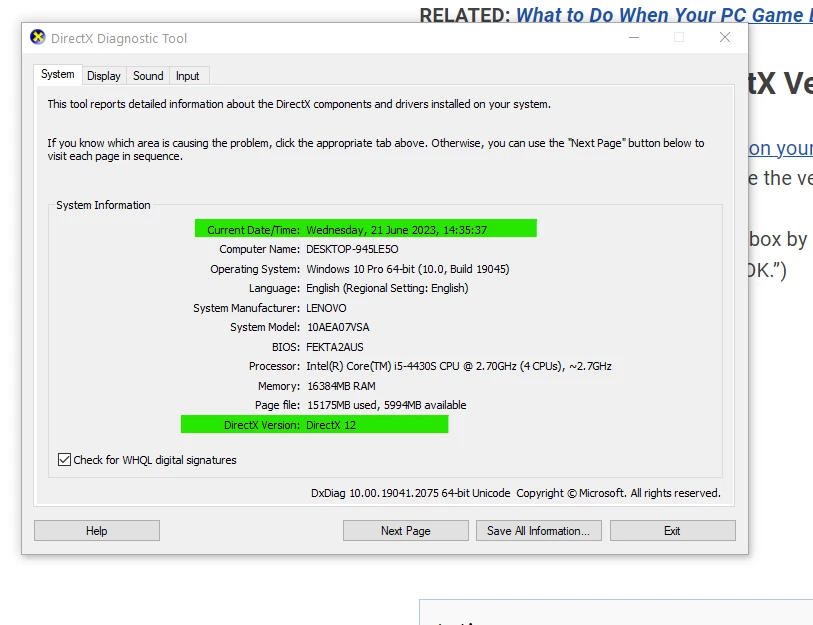Click Save All Information button
The width and height of the screenshot is (813, 625).
point(539,531)
